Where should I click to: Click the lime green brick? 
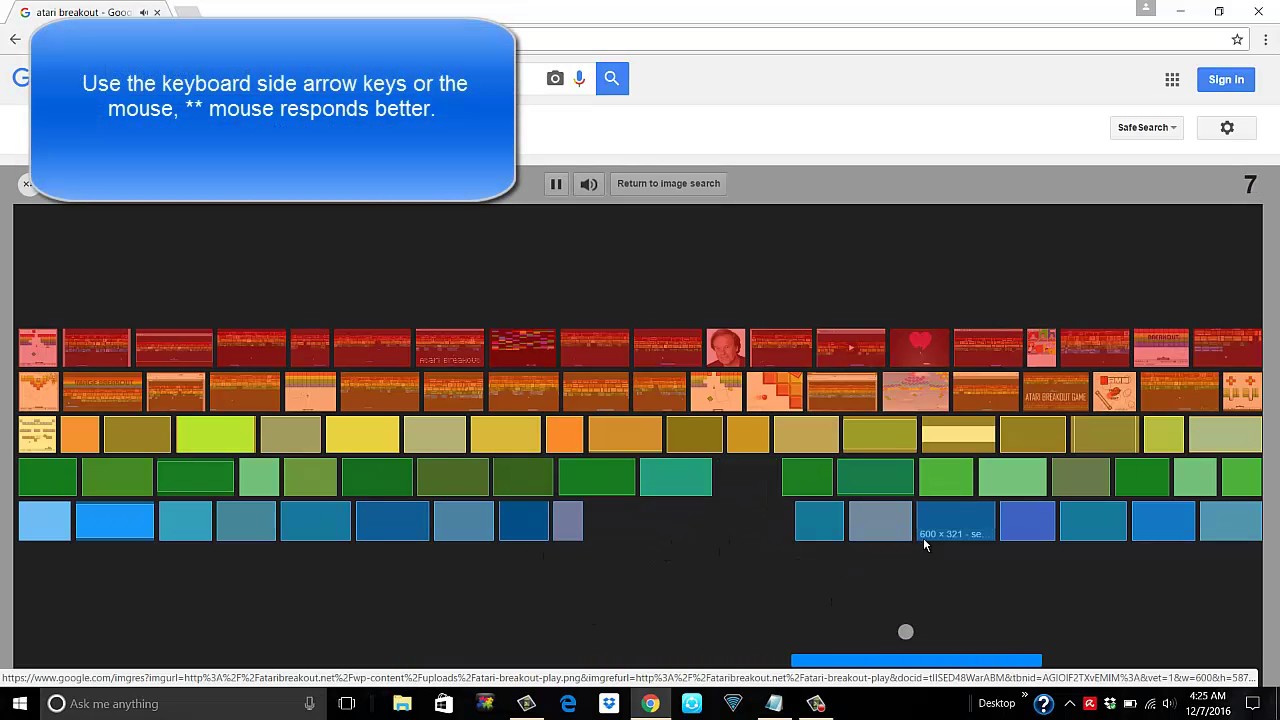[215, 435]
